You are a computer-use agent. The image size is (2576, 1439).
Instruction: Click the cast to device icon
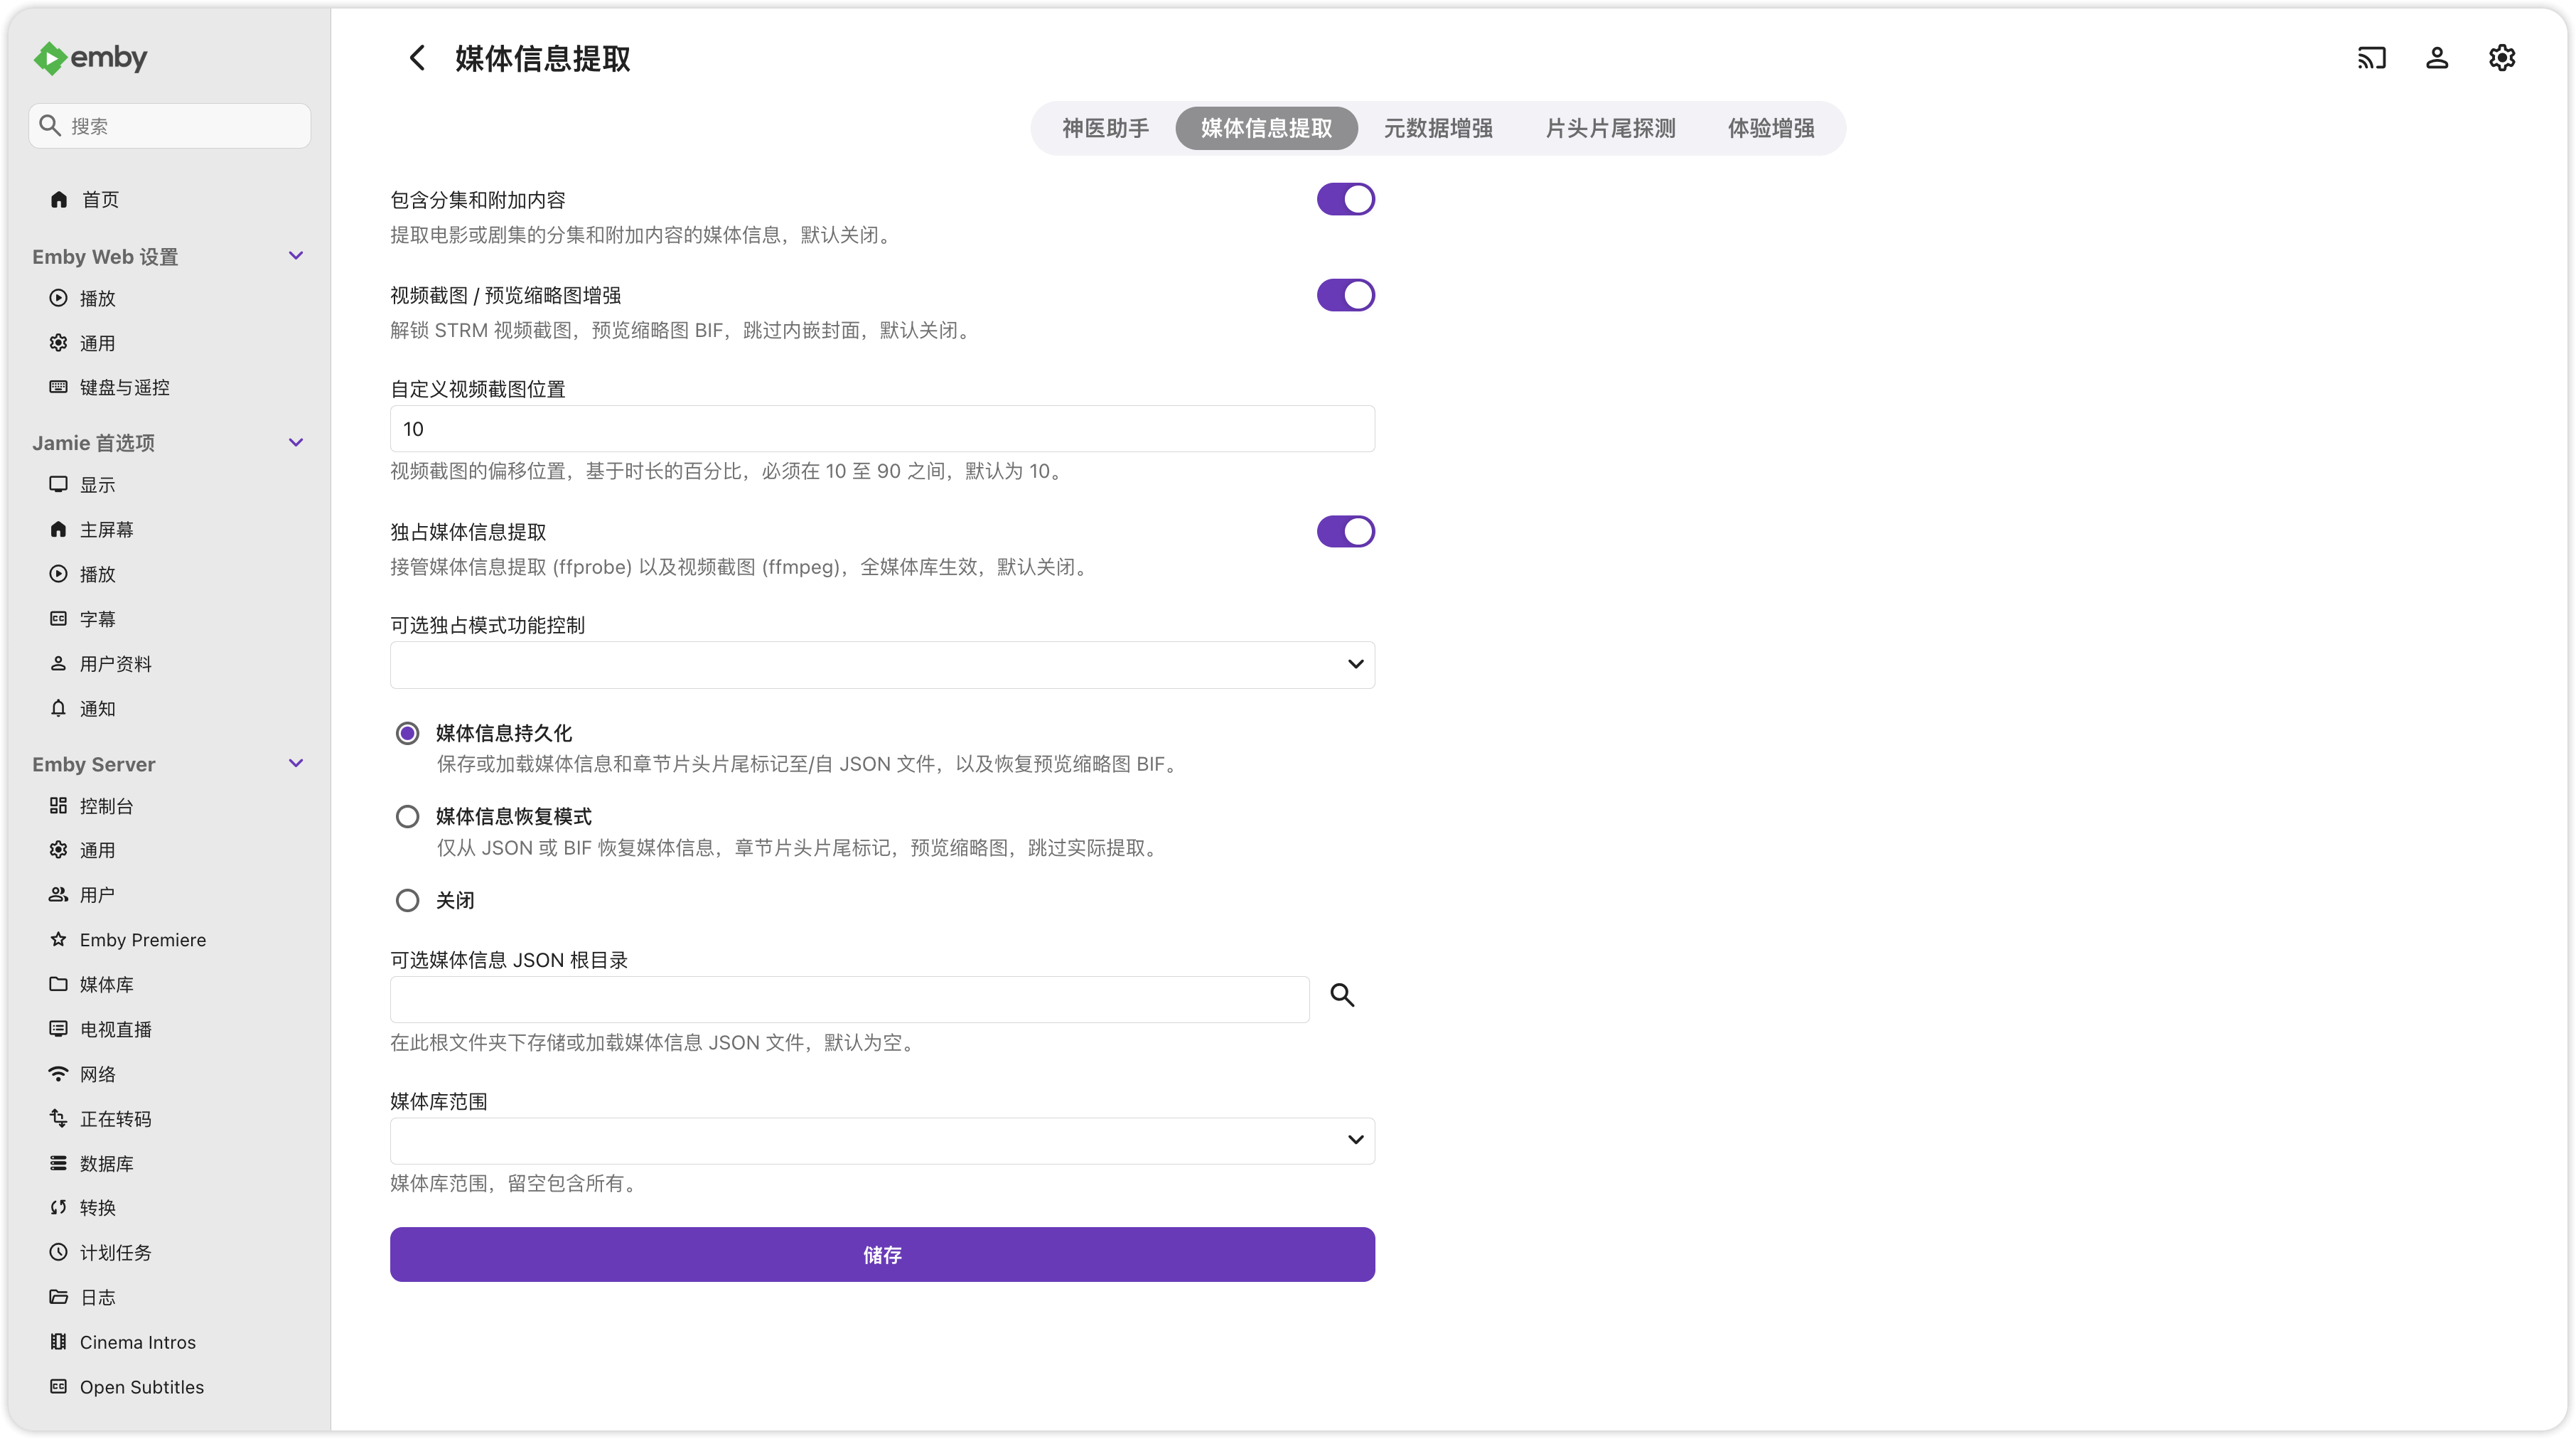coord(2371,58)
